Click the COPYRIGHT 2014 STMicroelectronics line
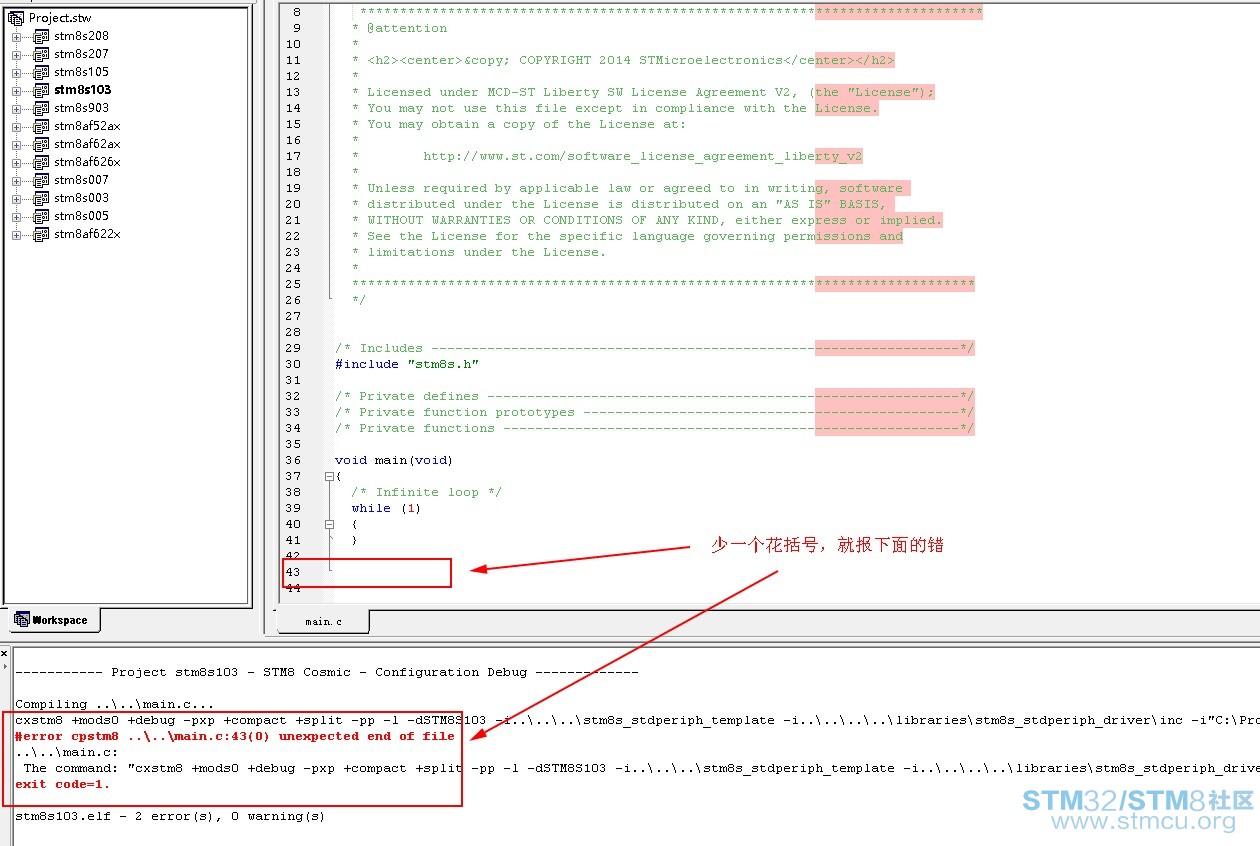The image size is (1260, 846). coord(623,60)
